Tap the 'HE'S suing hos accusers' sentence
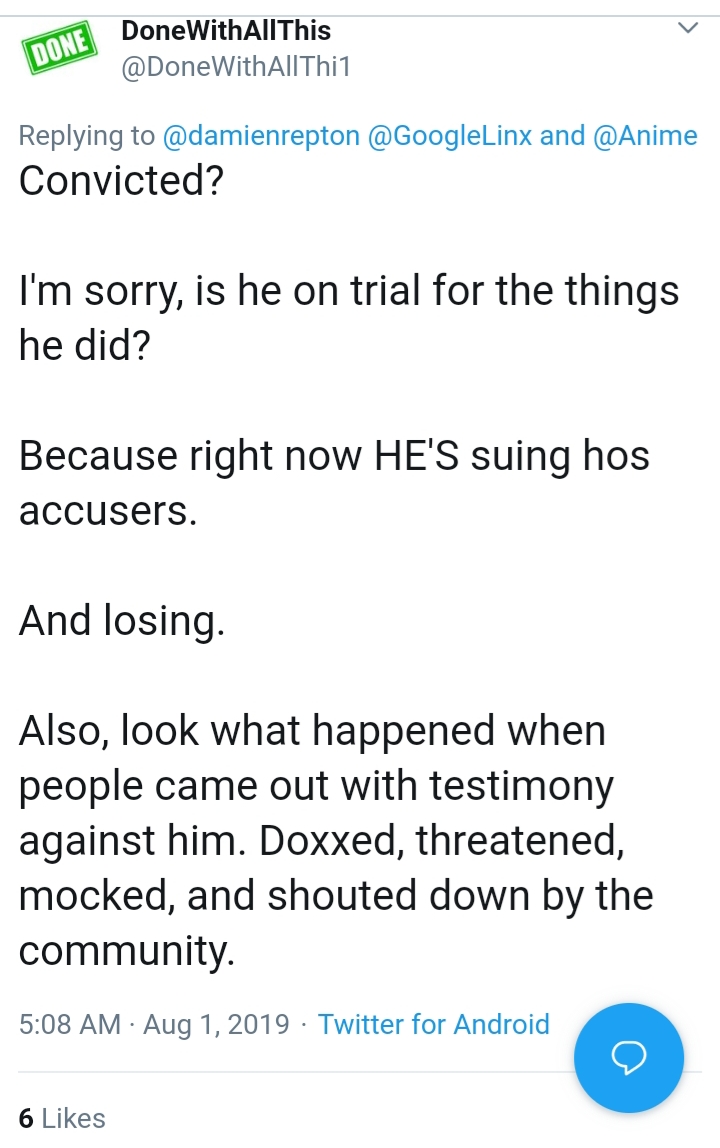This screenshot has width=720, height=1148. coord(334,483)
